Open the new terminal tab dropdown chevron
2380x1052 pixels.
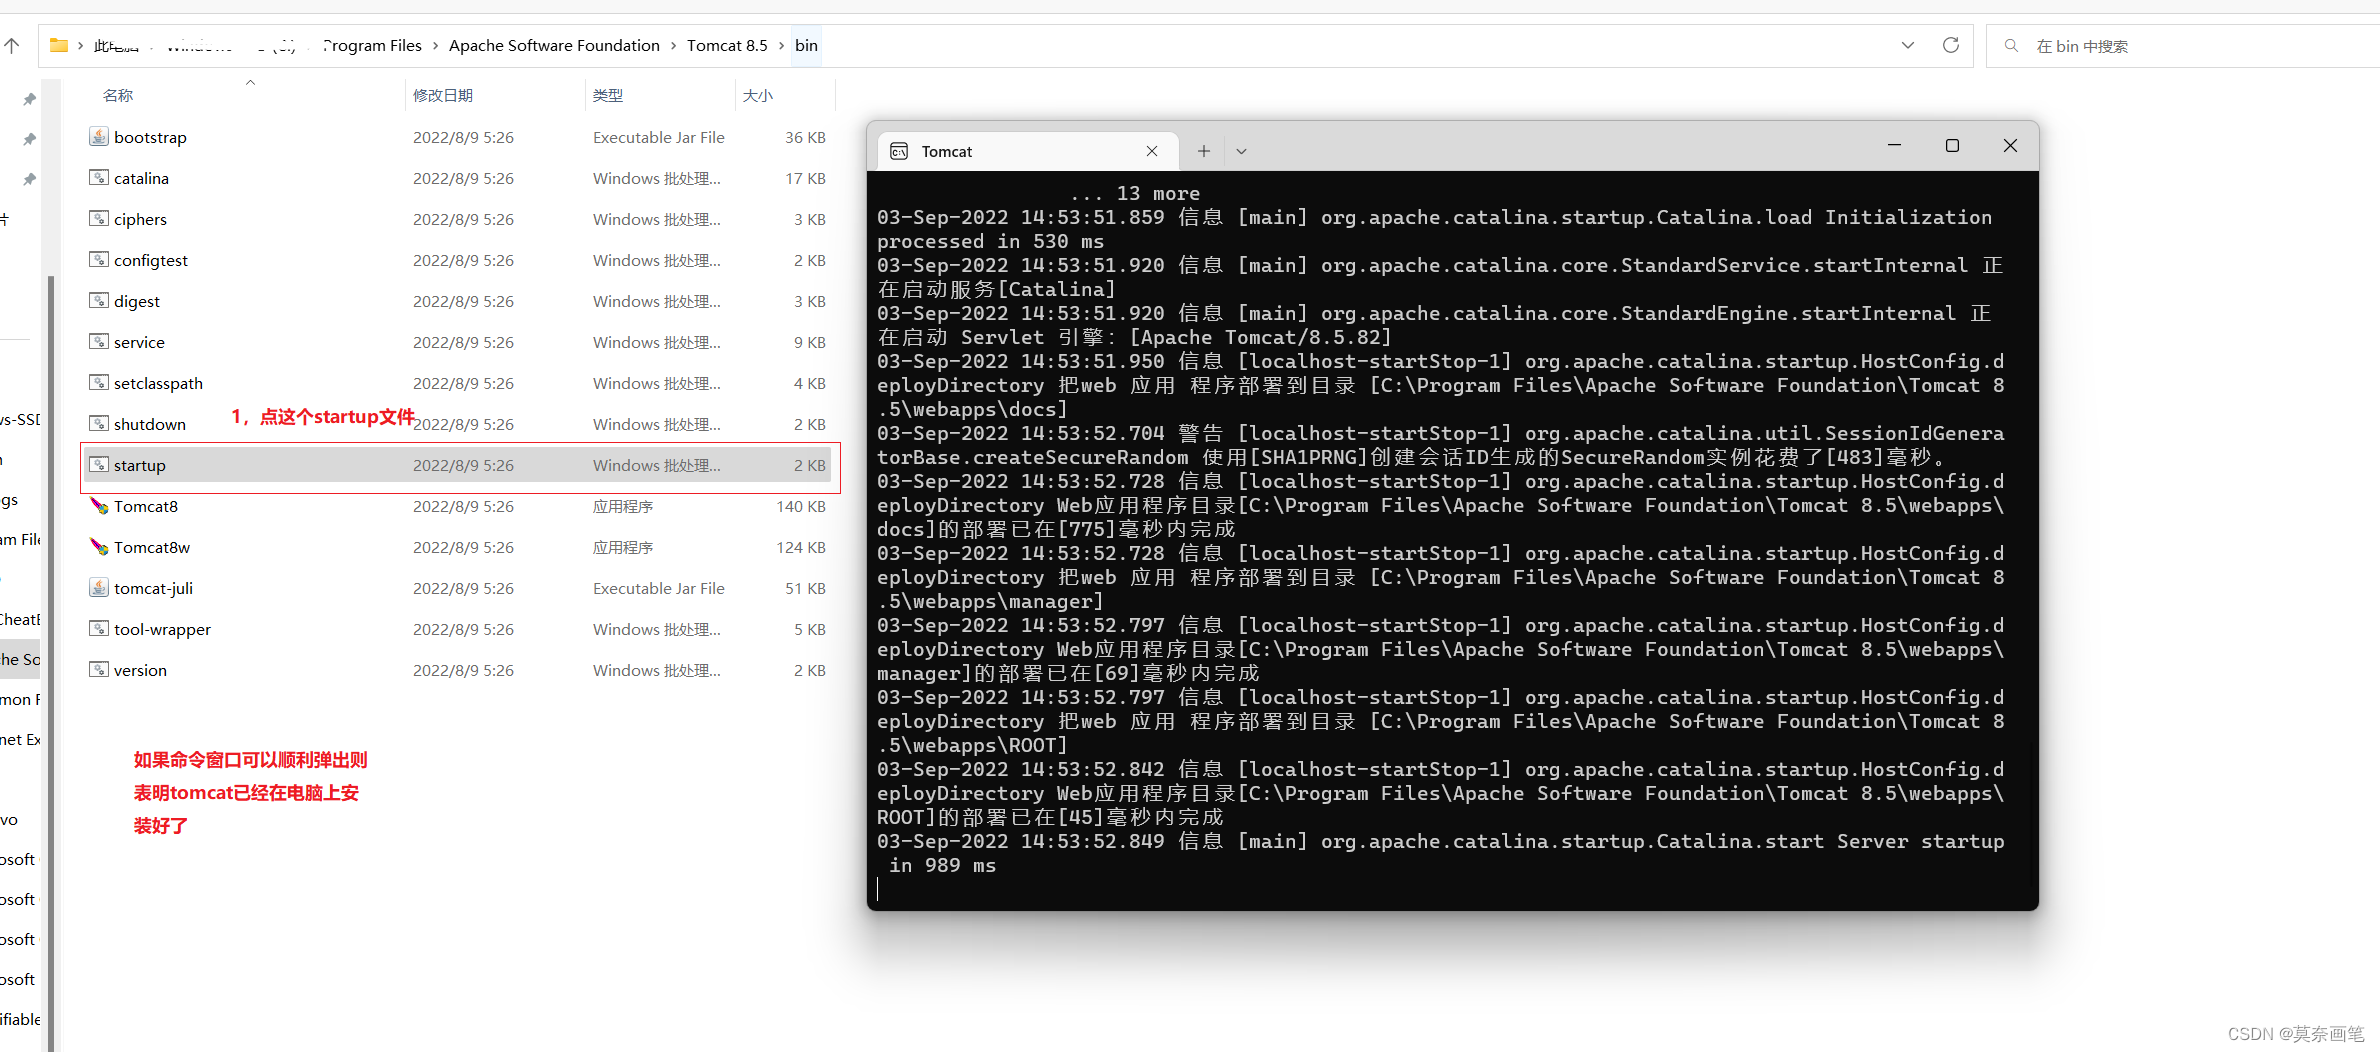1241,151
